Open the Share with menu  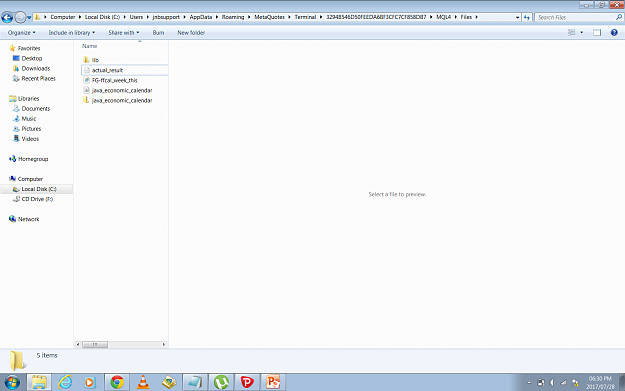point(124,33)
